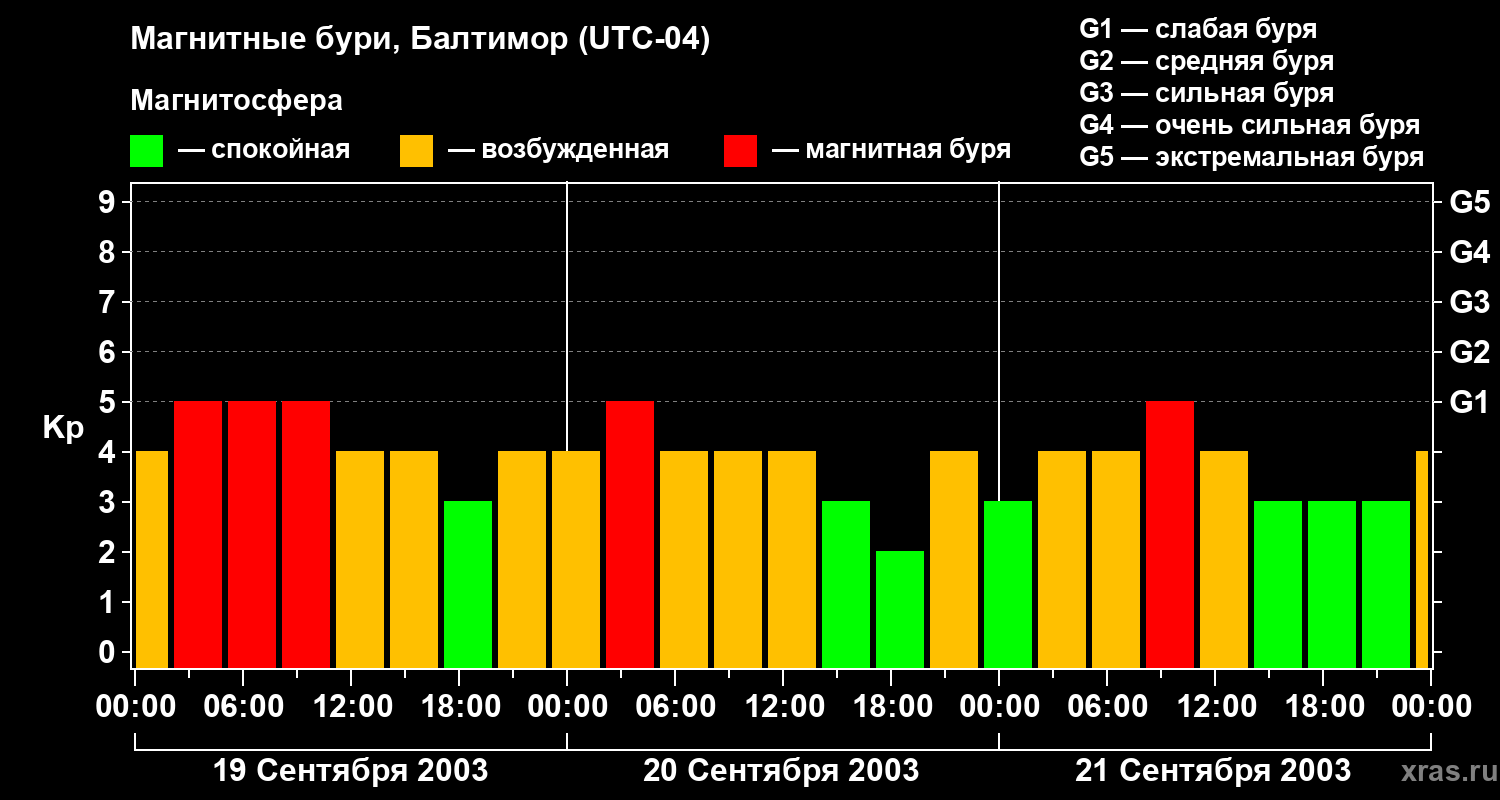
Task: Click the first yellow bar on 19 Сентября
Action: (x=151, y=560)
